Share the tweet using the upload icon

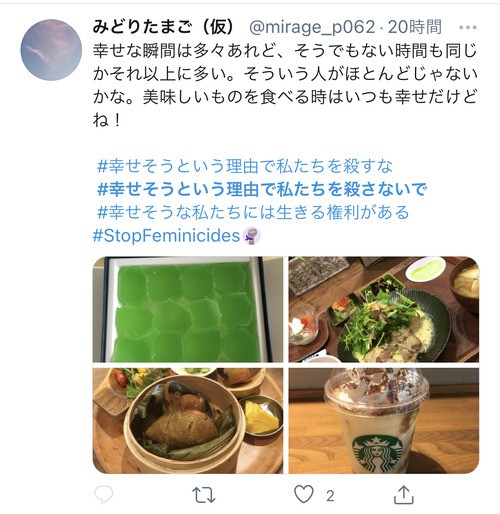[404, 495]
